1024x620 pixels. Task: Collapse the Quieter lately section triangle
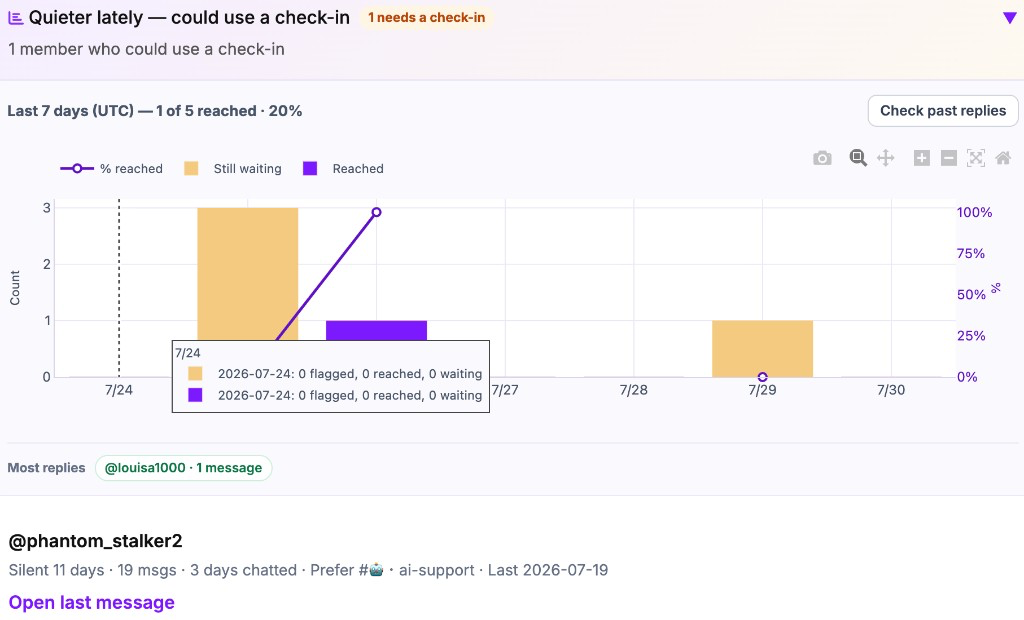pos(1010,18)
